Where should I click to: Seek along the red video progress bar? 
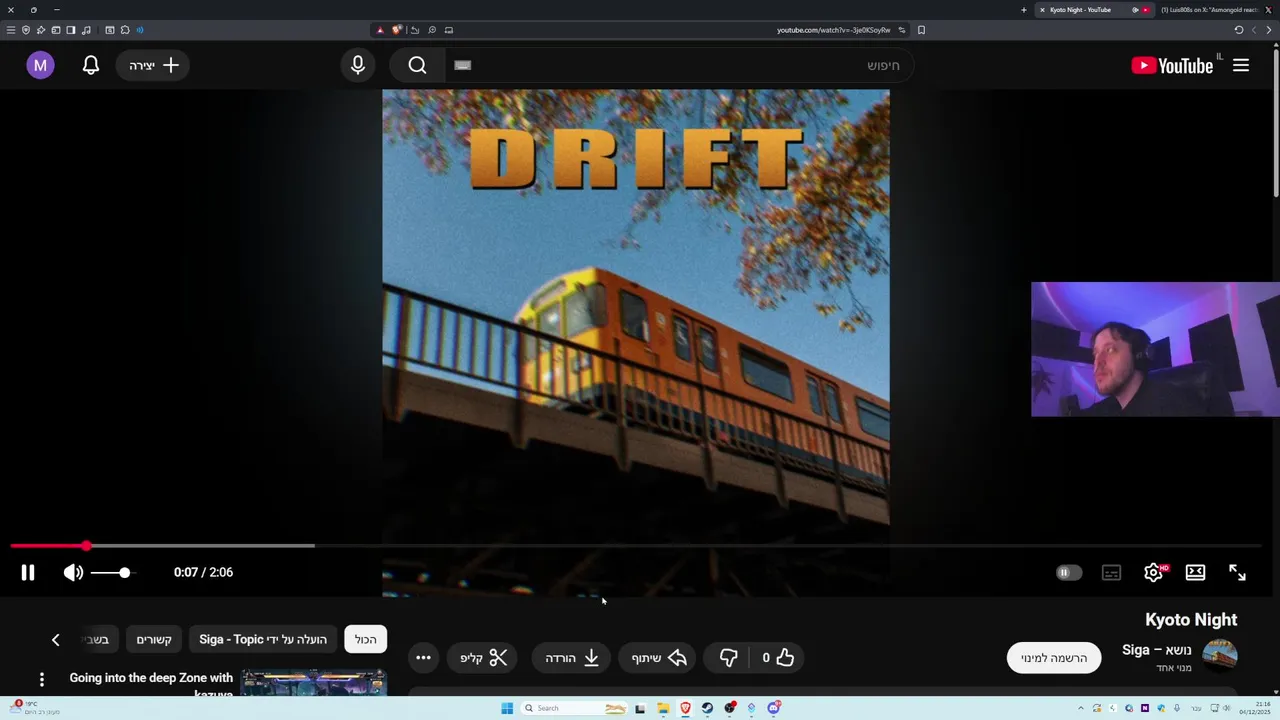click(636, 546)
